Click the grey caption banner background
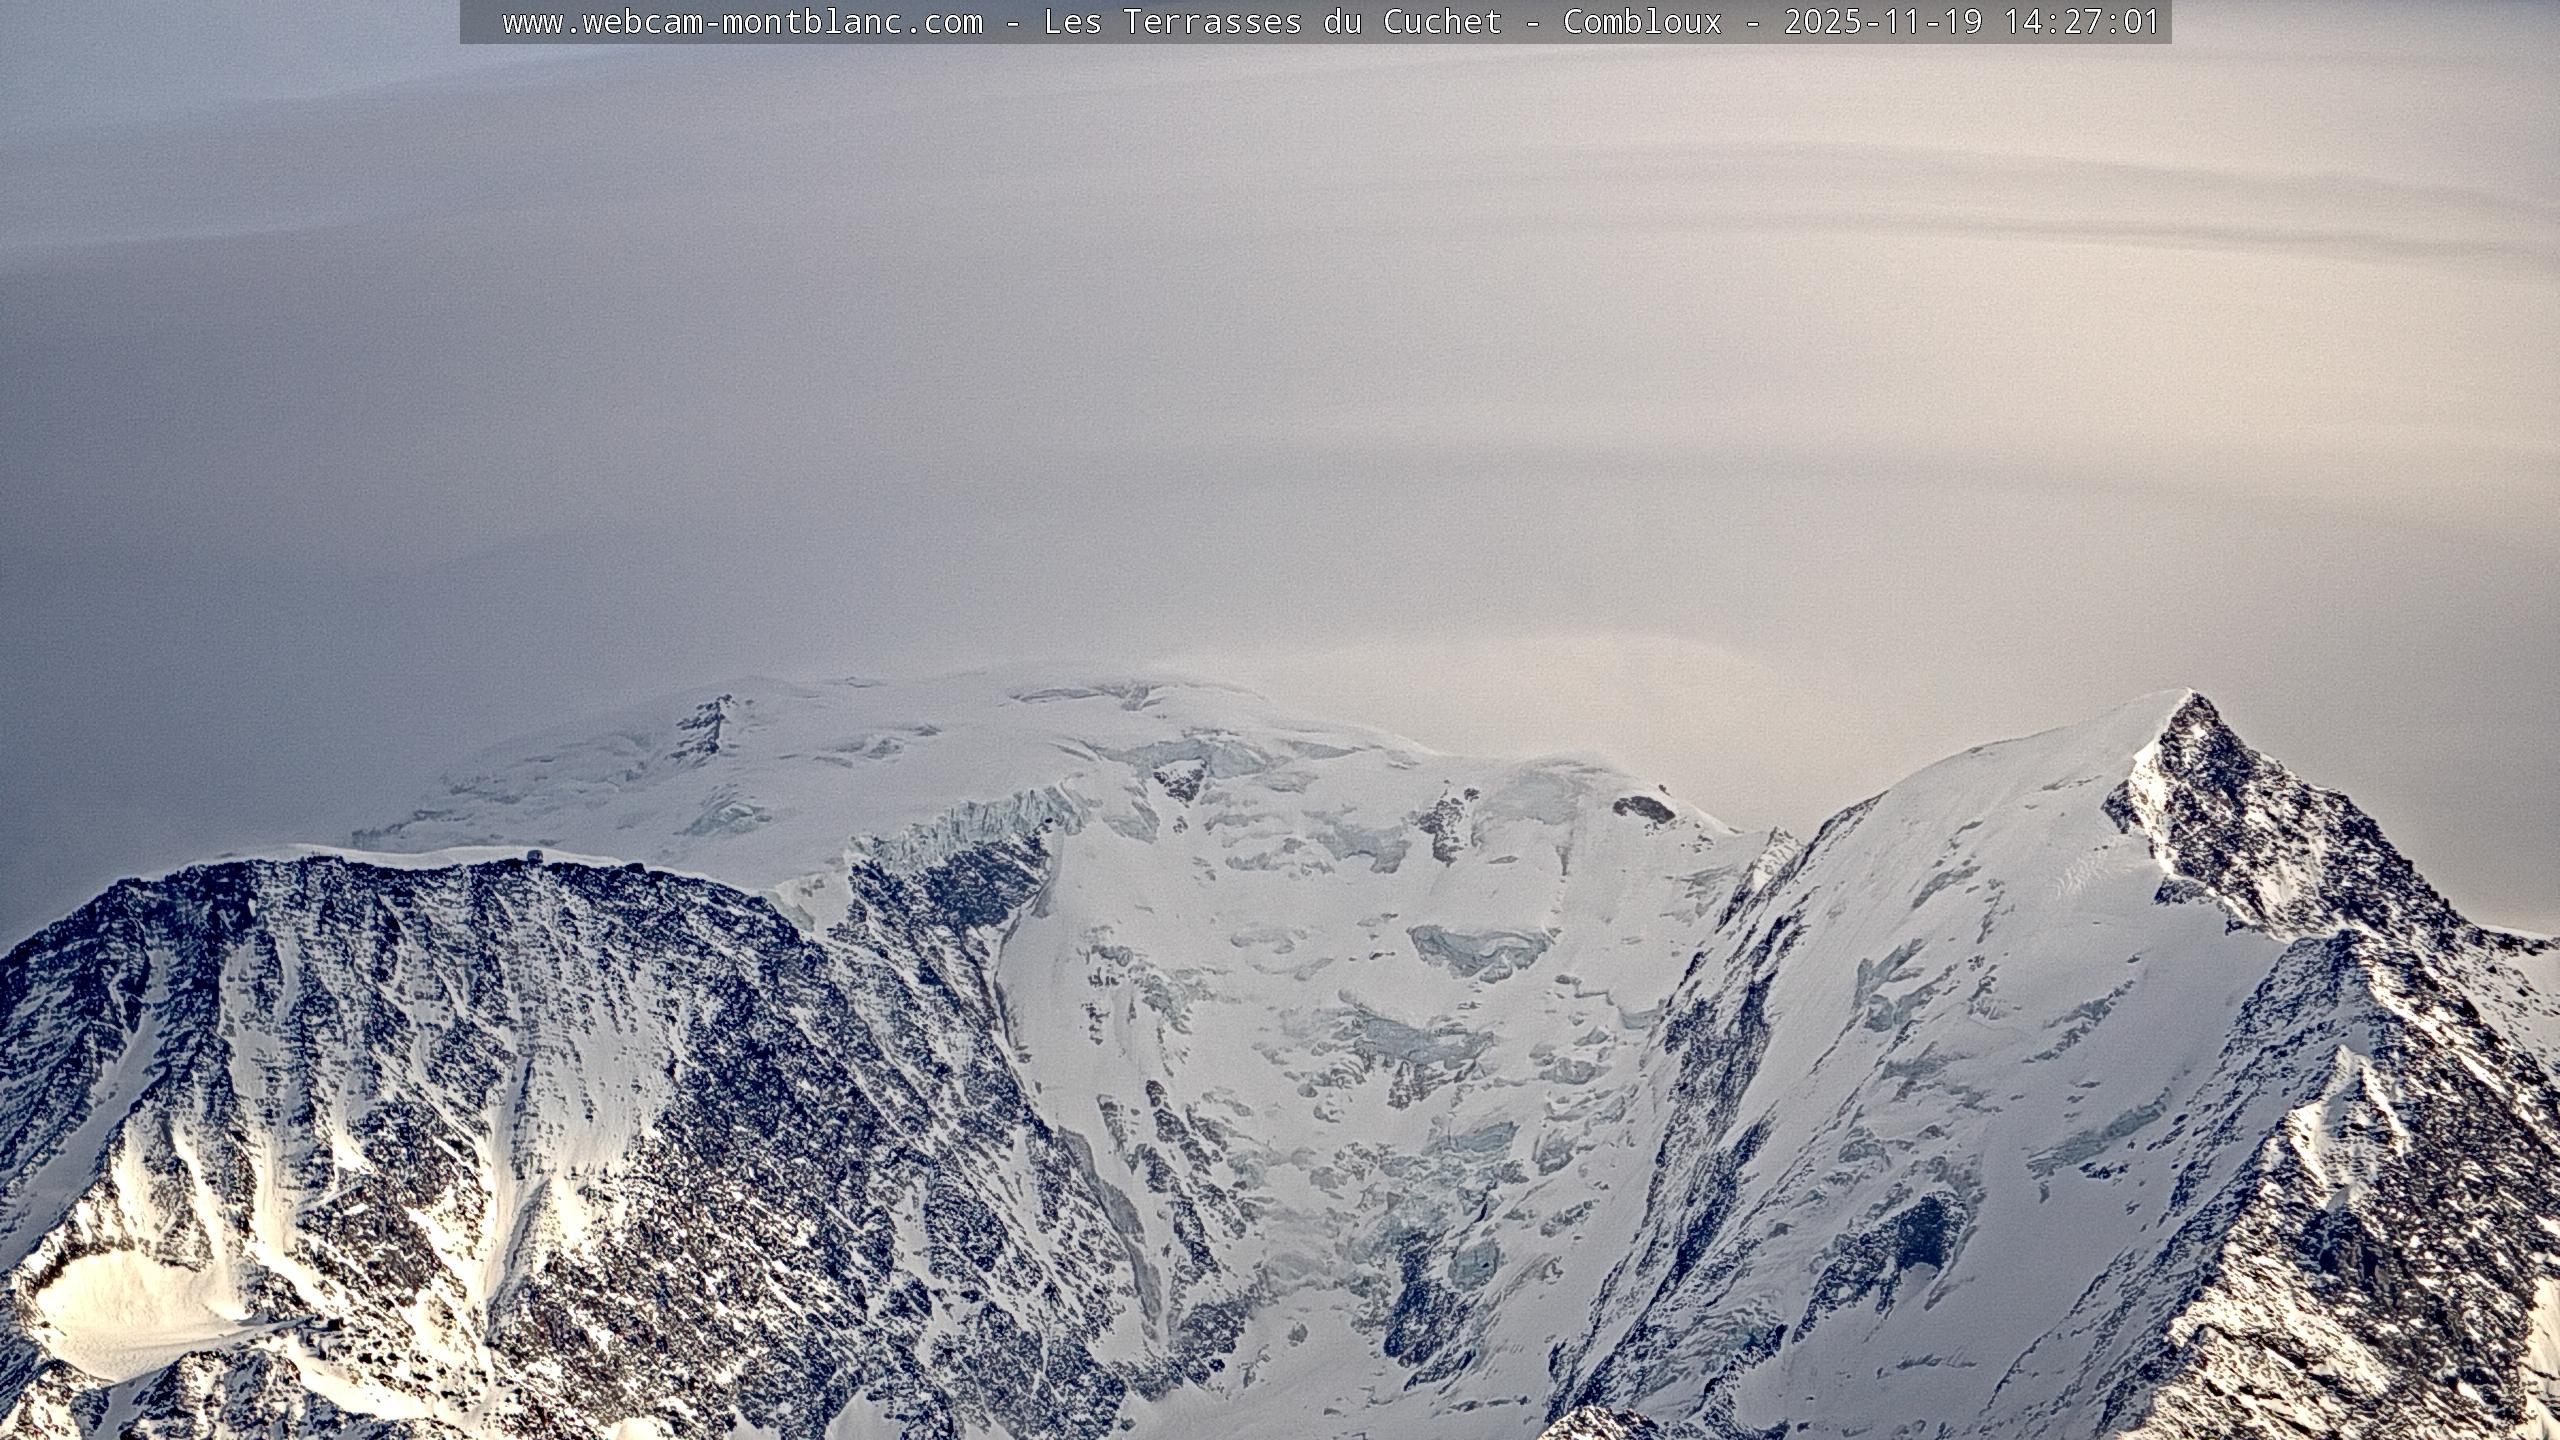 482,22
